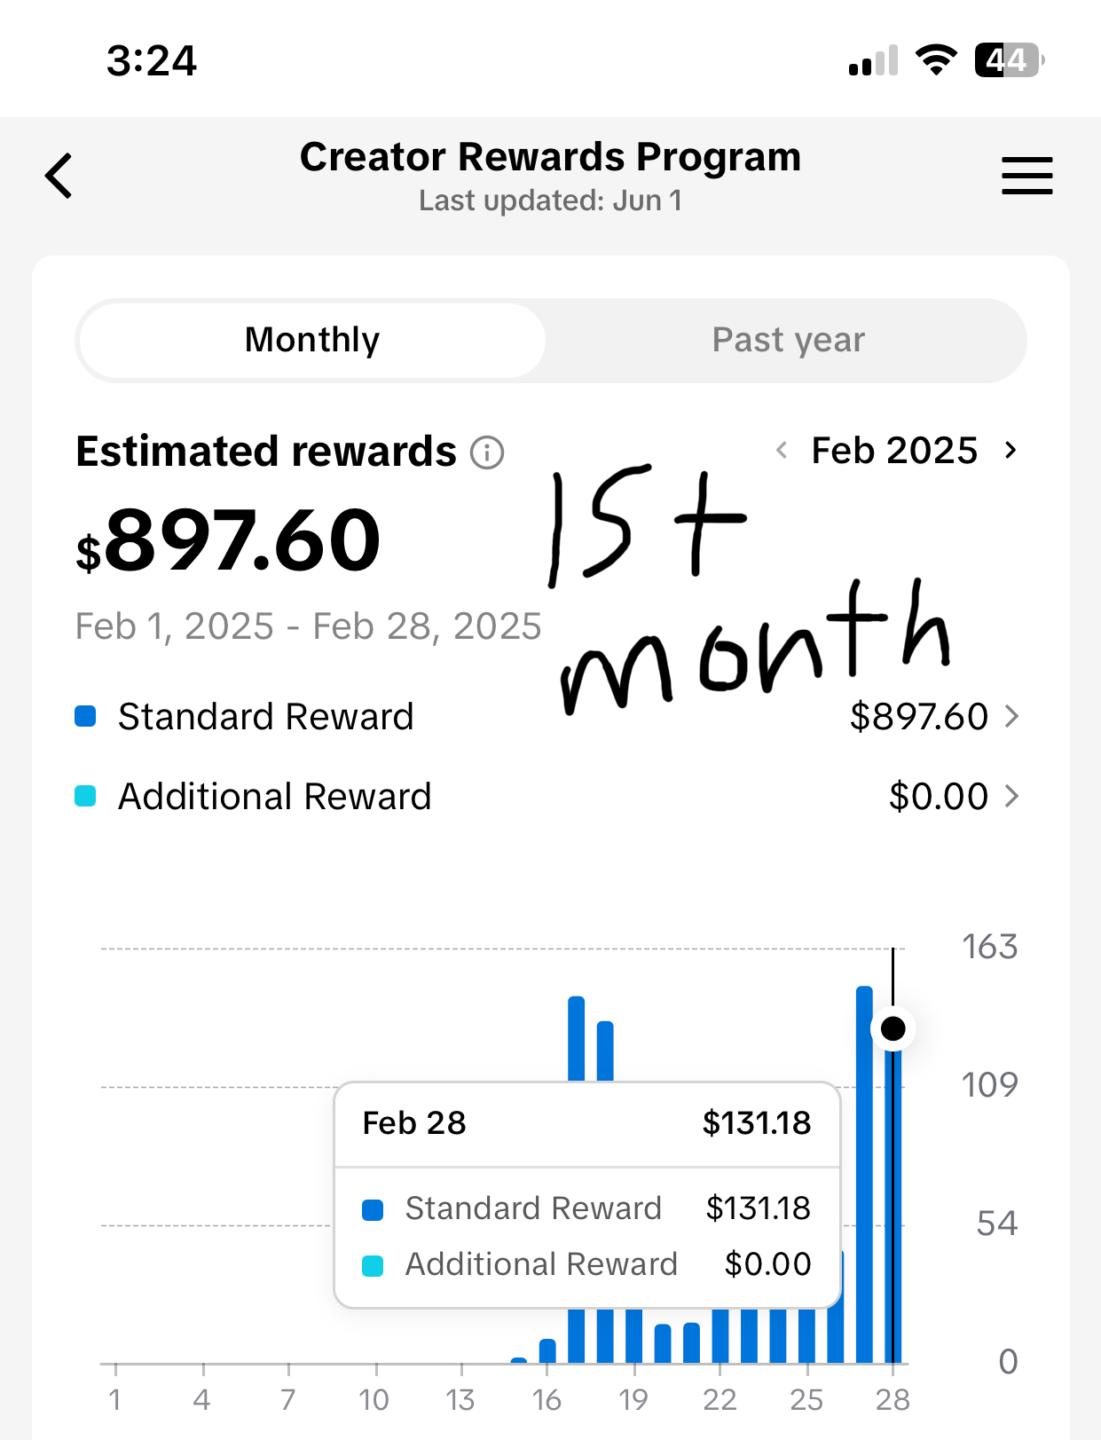Screen dimensions: 1101x1440
Task: Tap the cellular signal bars icon
Action: tap(873, 62)
